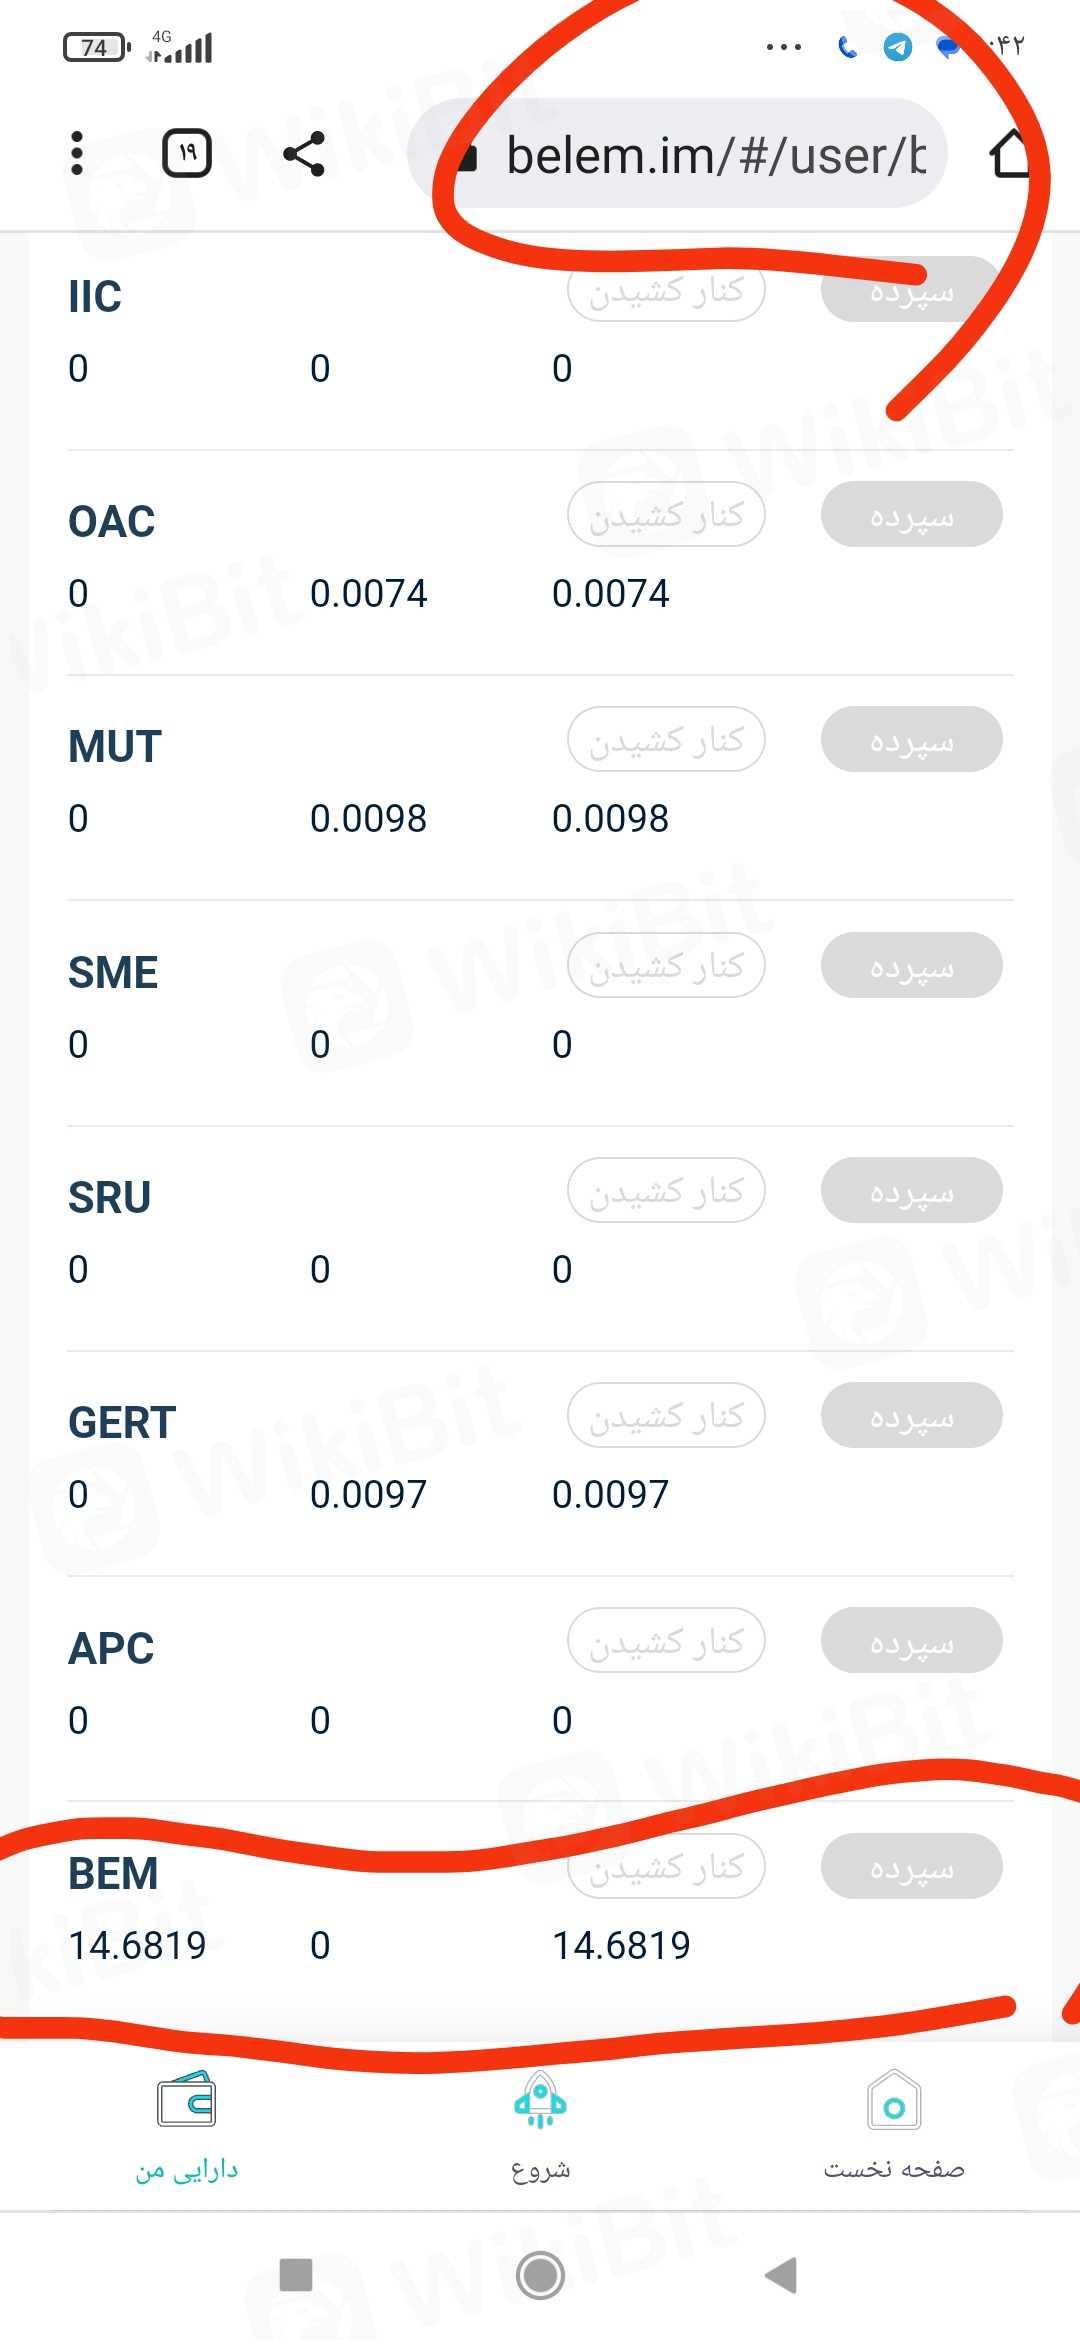Open the شروع rocket tab
Image resolution: width=1080 pixels, height=2340 pixels.
tap(540, 2126)
